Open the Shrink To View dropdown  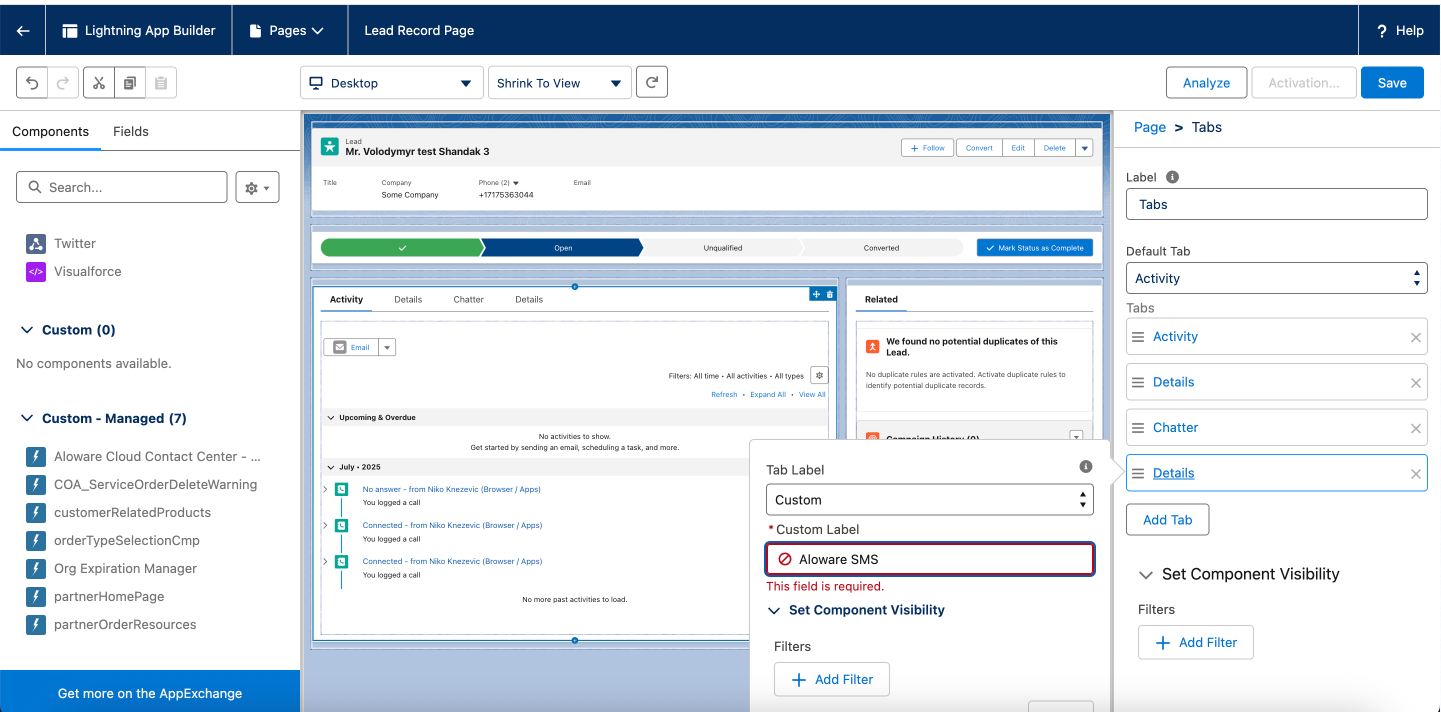(x=559, y=83)
